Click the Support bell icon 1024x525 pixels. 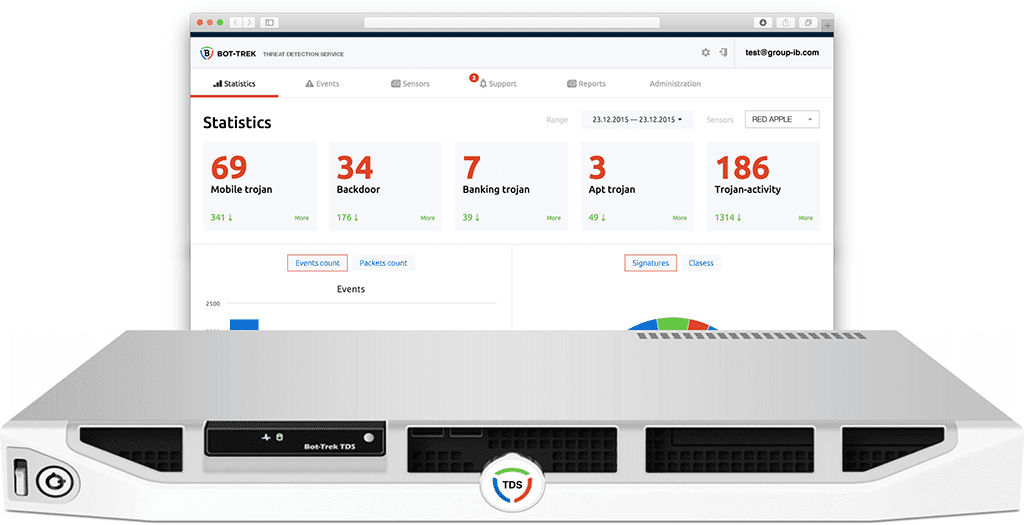[x=483, y=84]
